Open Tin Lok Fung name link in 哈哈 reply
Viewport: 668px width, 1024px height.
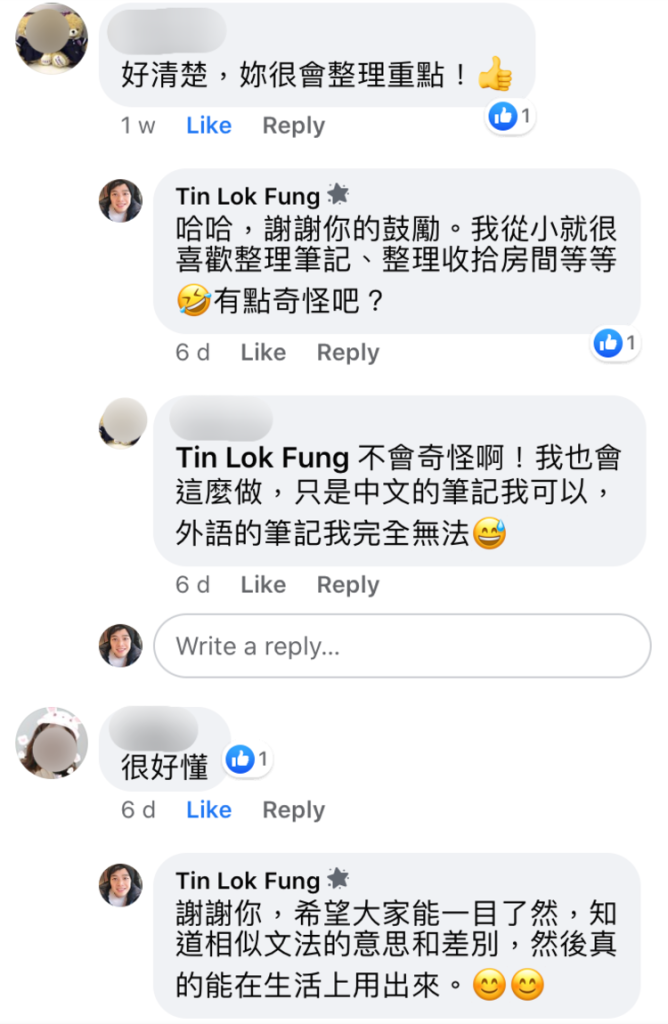tap(247, 196)
